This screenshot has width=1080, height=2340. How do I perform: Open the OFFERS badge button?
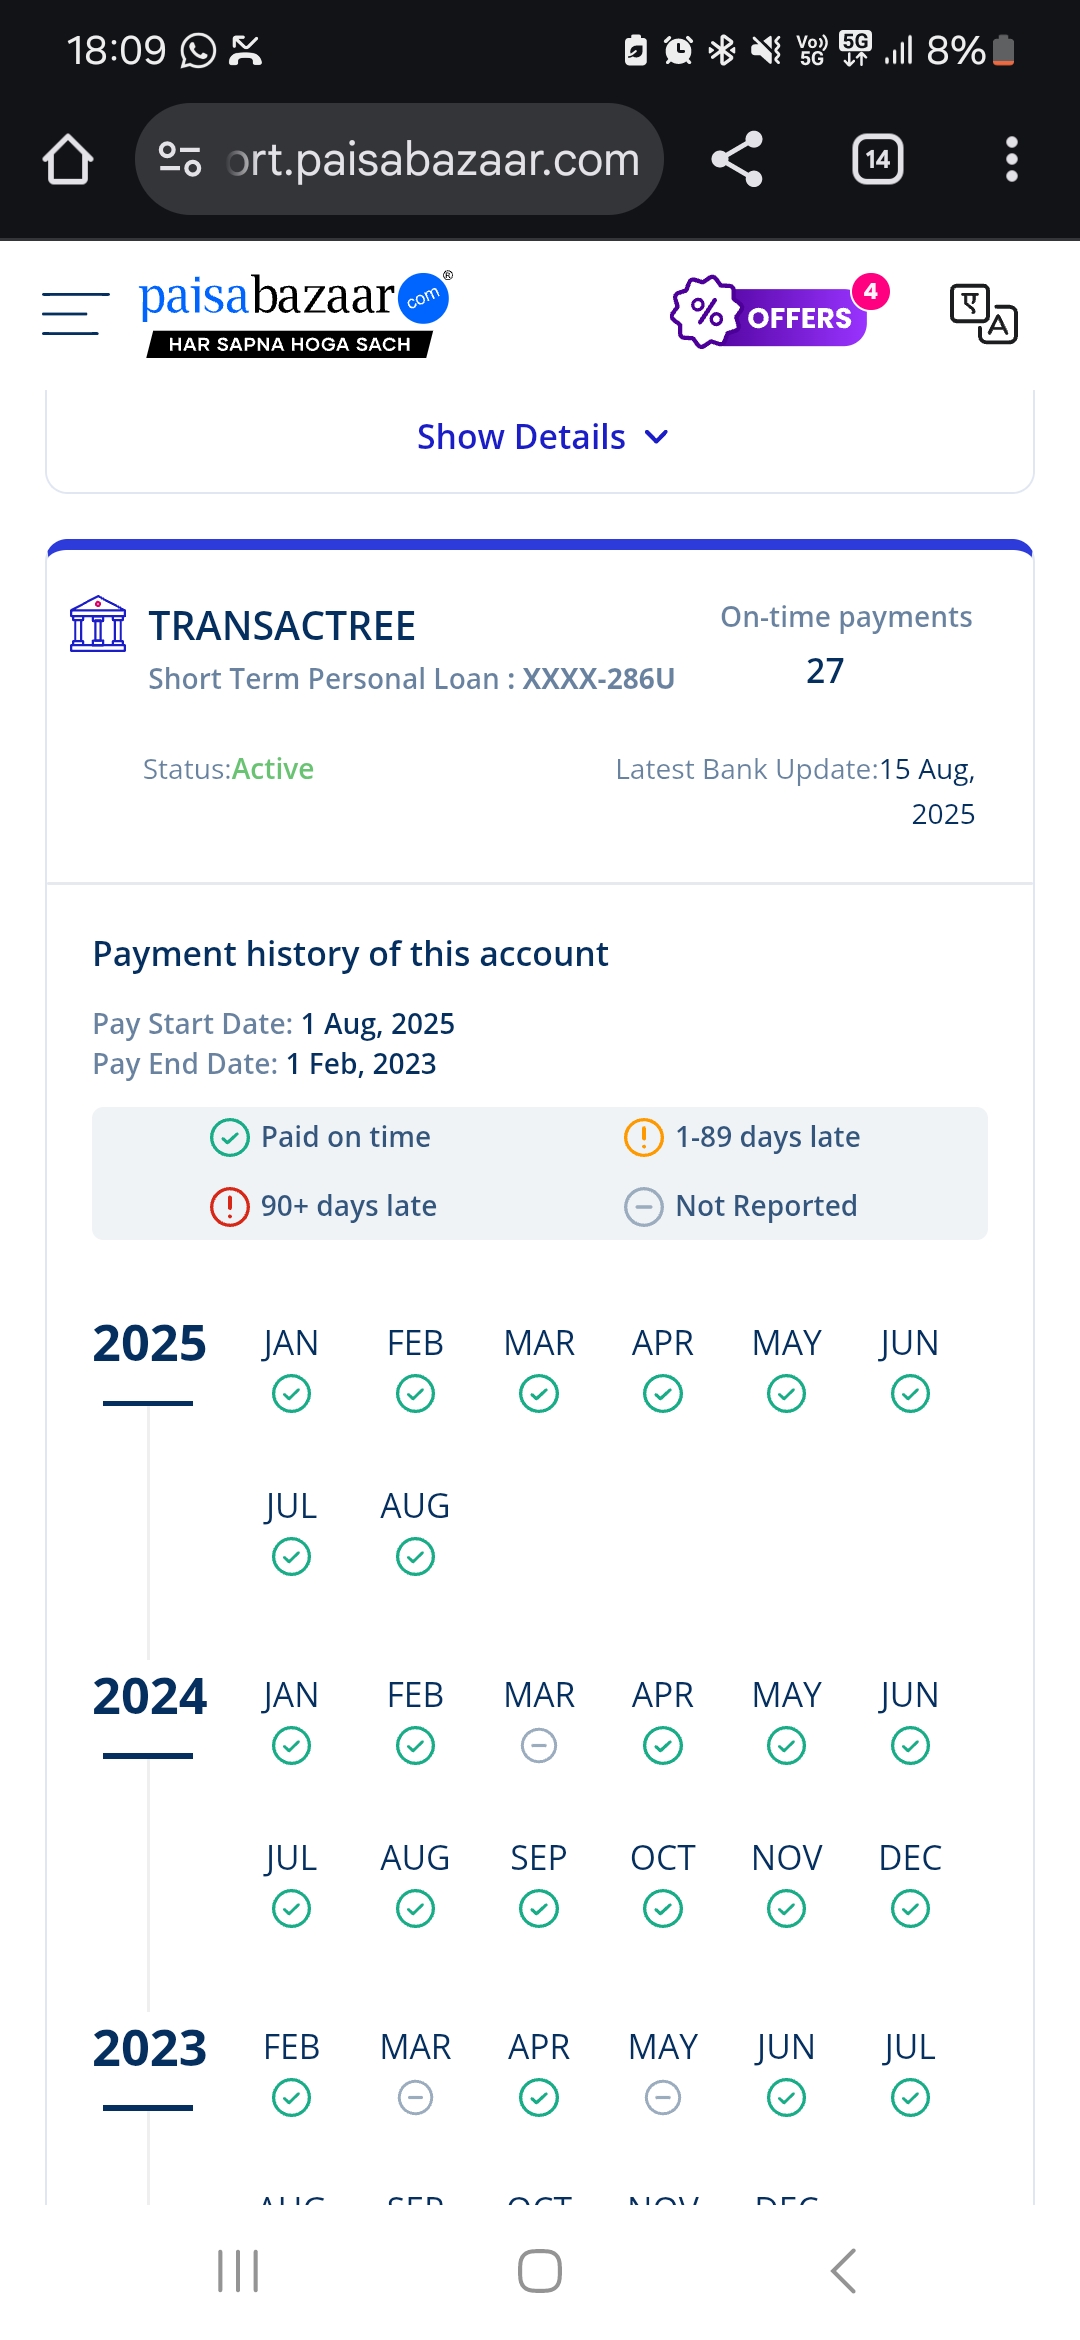(x=771, y=313)
